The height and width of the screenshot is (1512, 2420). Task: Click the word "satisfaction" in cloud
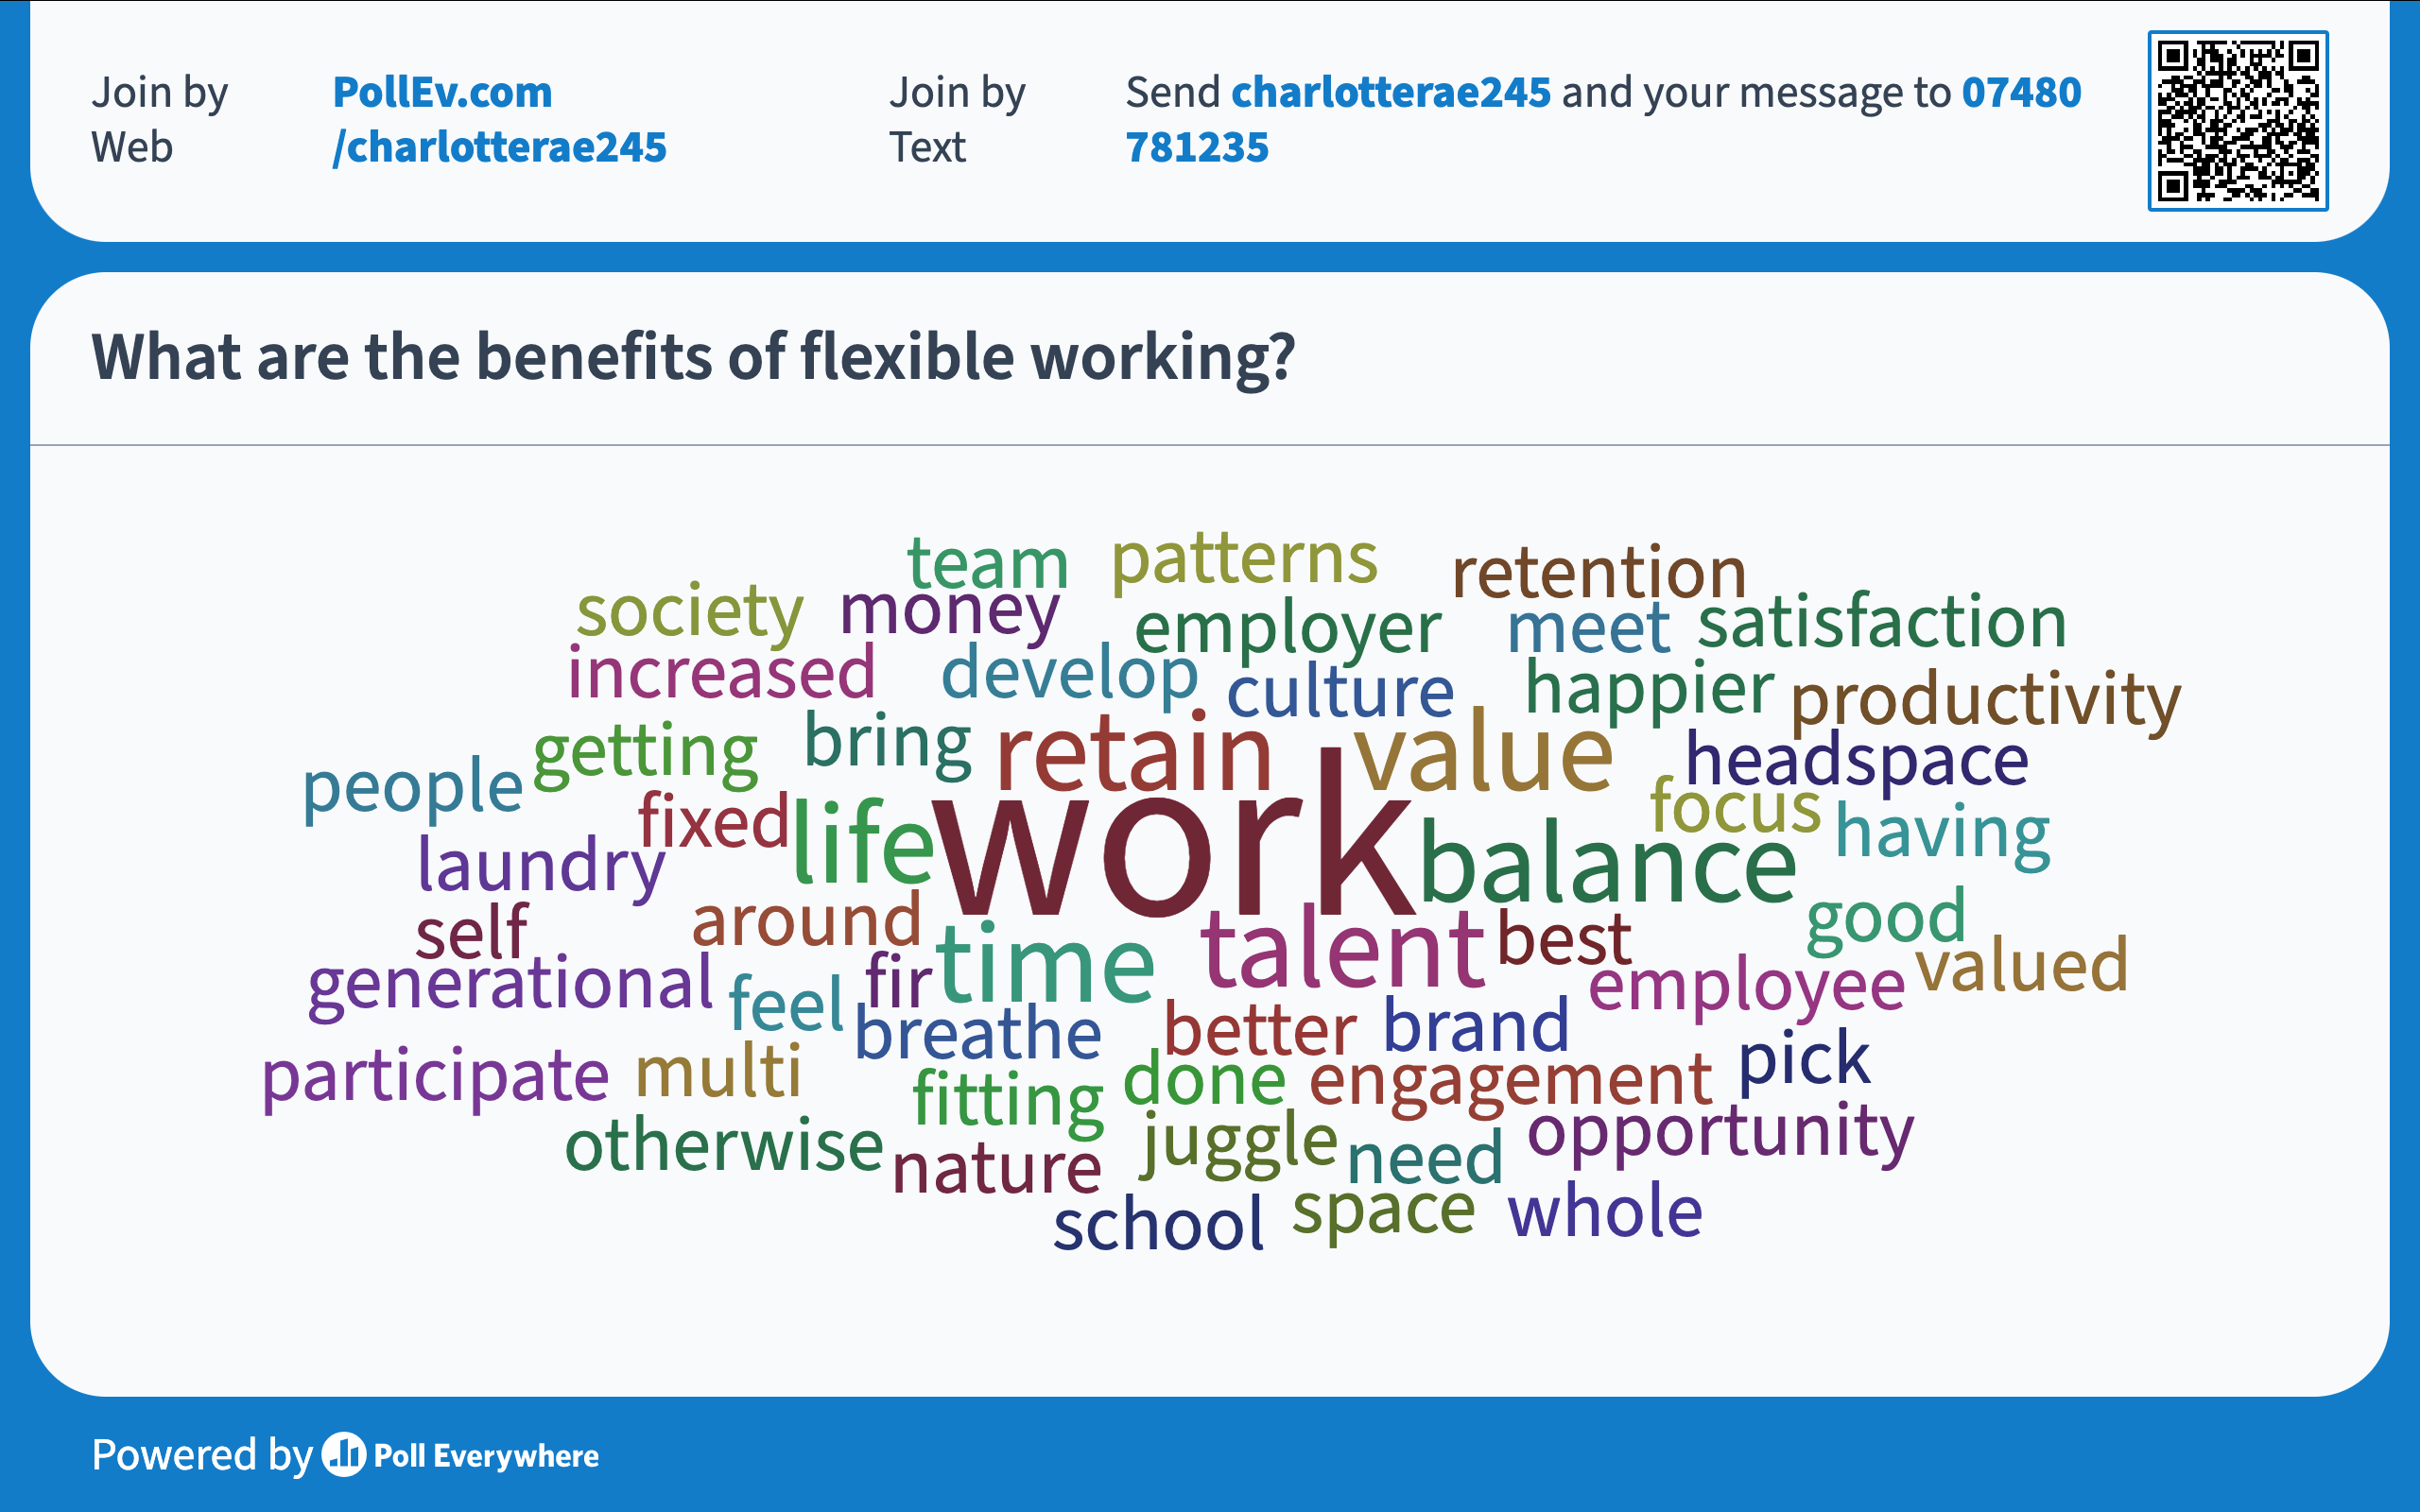(1881, 622)
